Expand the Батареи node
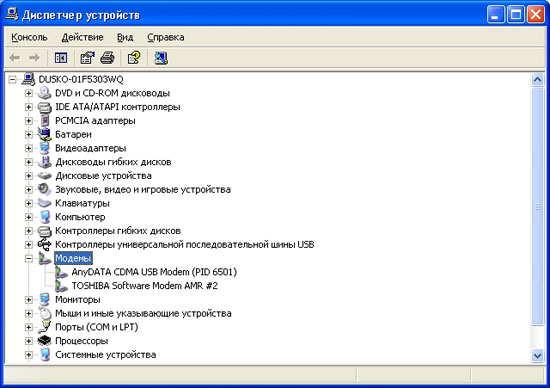This screenshot has width=550, height=388. pyautogui.click(x=29, y=134)
